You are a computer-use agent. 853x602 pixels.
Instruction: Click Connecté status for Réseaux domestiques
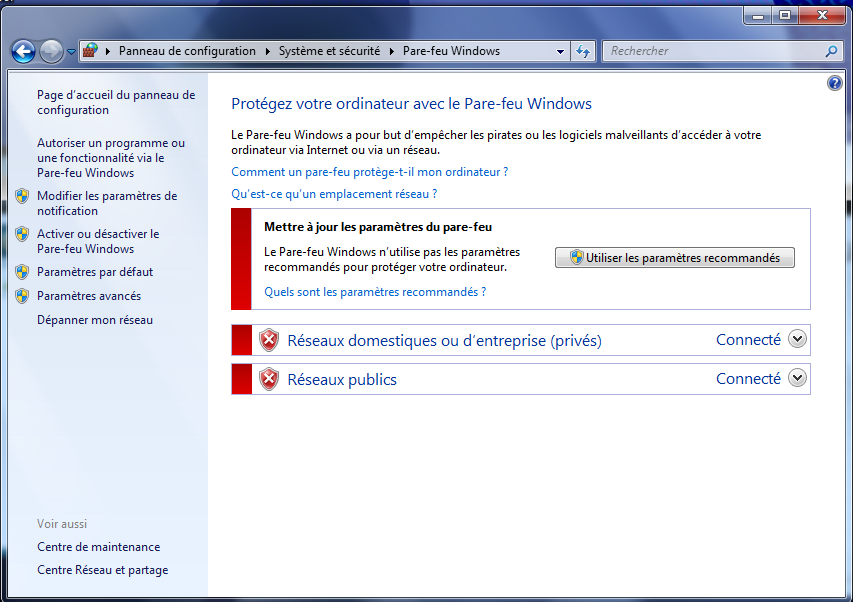point(748,340)
